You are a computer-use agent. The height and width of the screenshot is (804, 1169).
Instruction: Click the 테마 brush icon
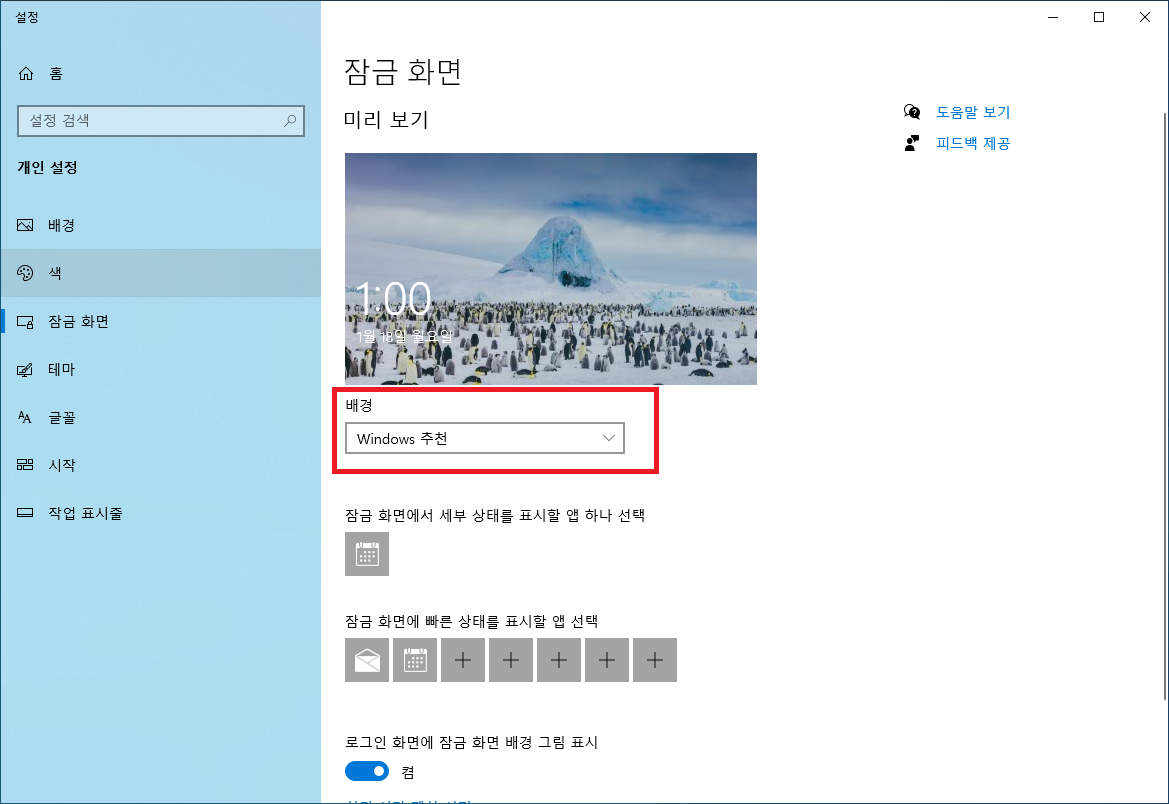(25, 369)
